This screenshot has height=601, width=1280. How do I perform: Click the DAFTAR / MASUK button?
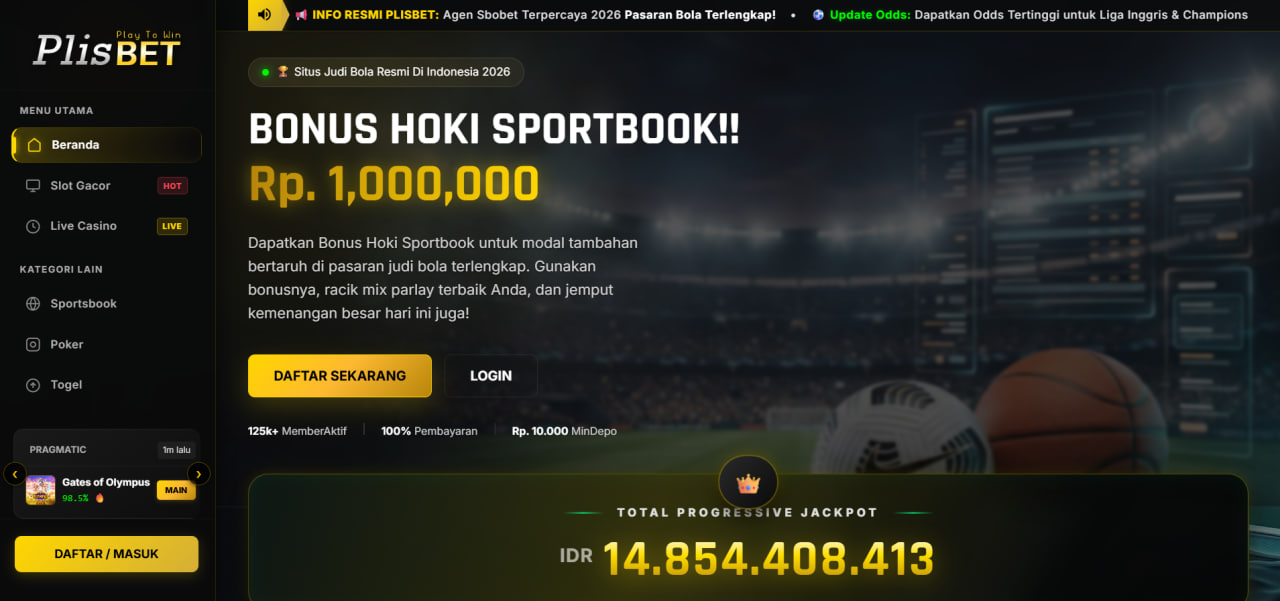106,554
